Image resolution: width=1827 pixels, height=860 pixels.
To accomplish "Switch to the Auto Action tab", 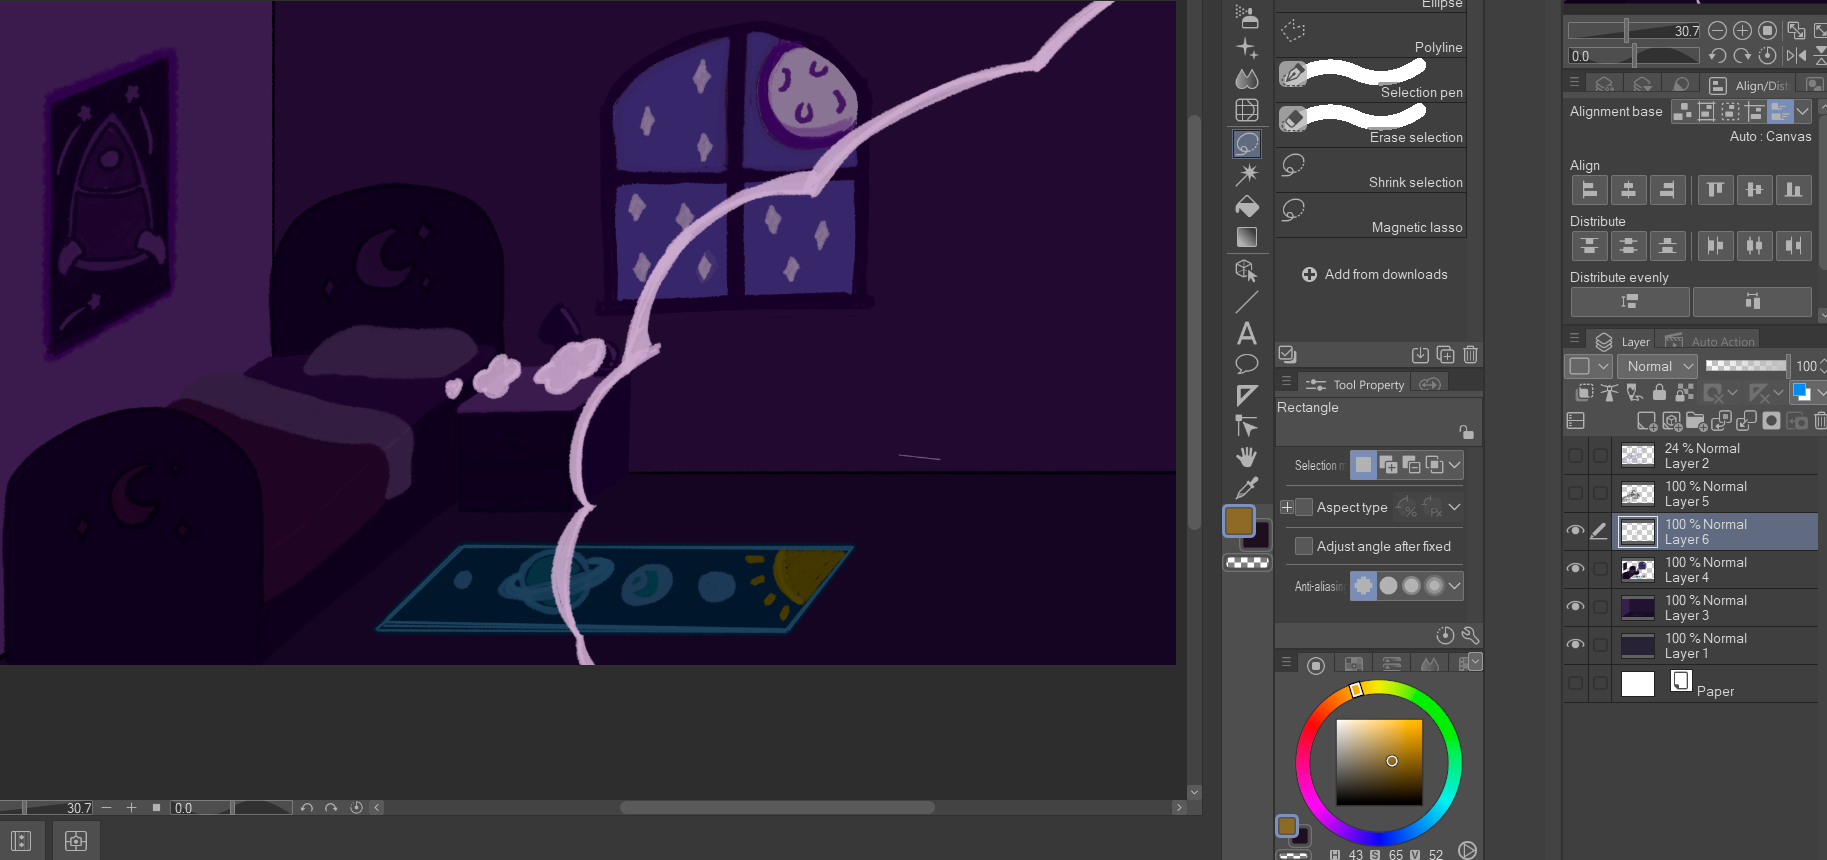I will point(1710,342).
